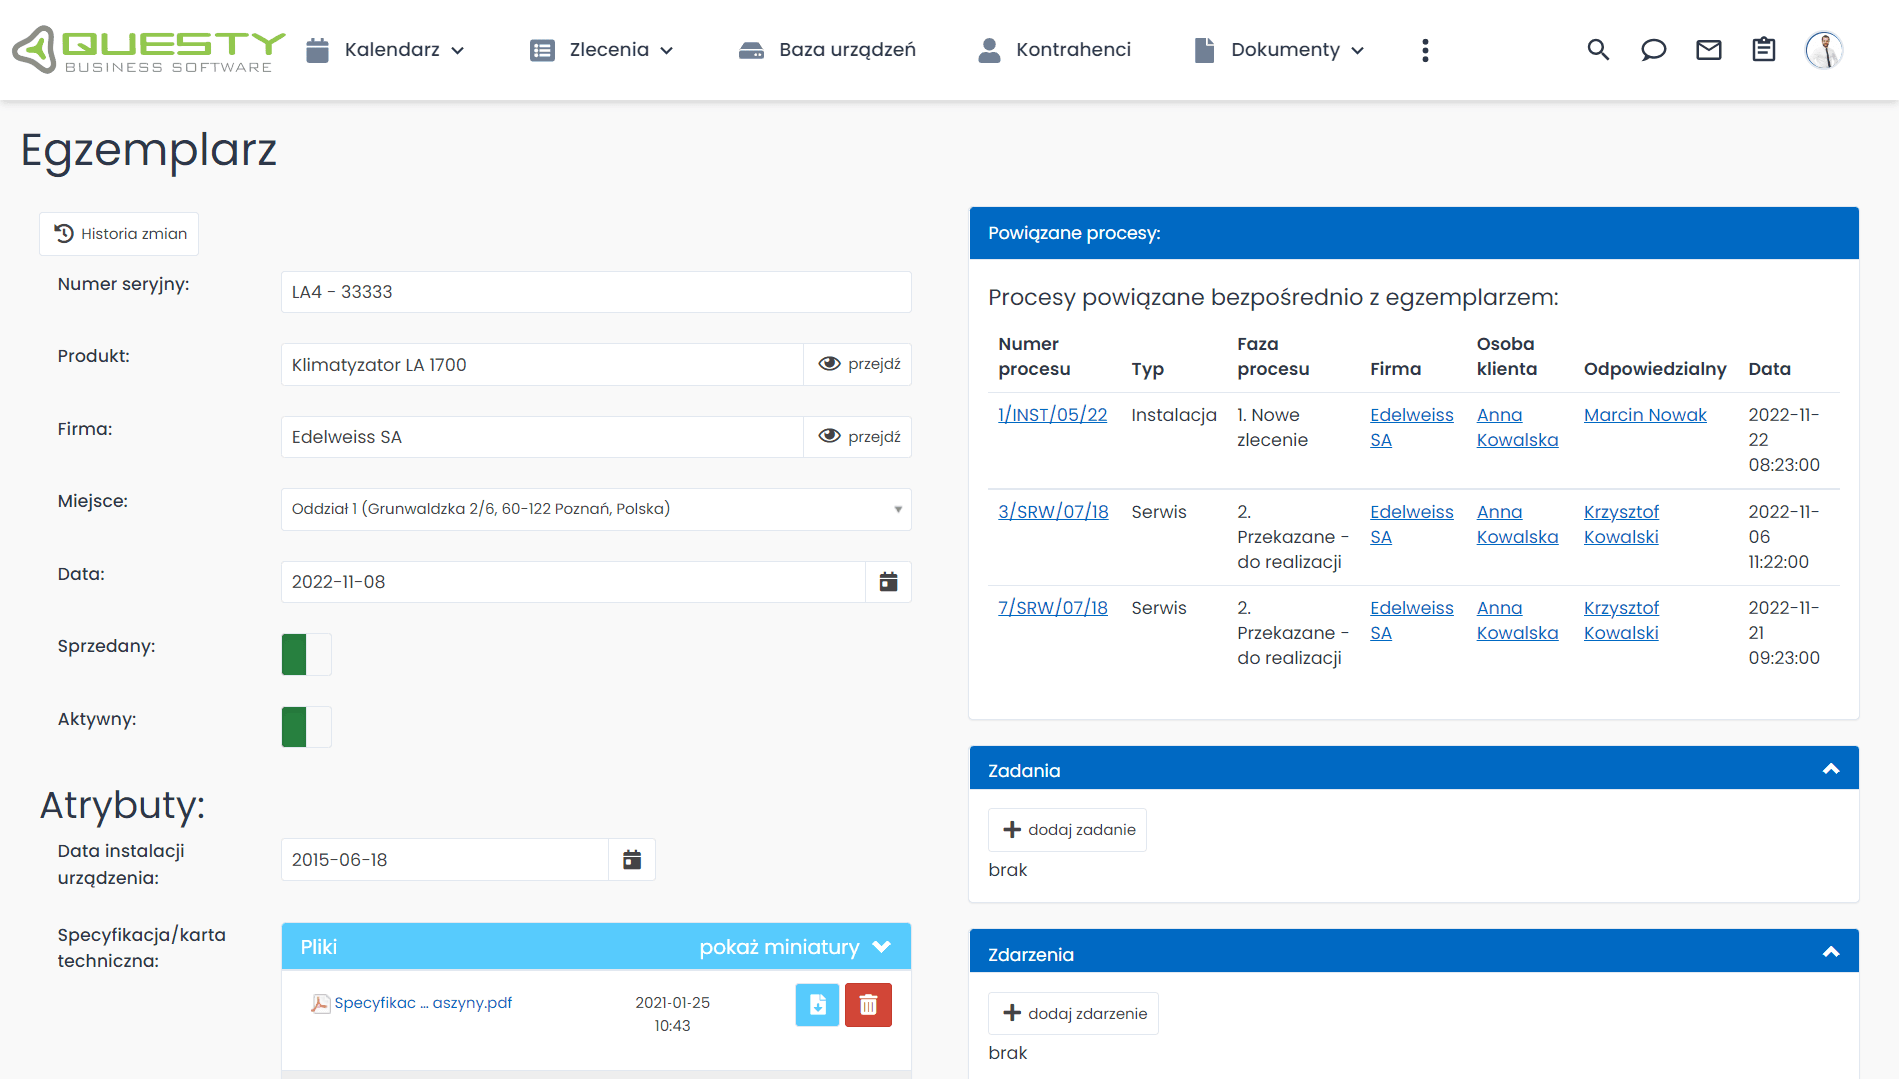
Task: Open process 3/SRW/07/18
Action: (x=1053, y=512)
